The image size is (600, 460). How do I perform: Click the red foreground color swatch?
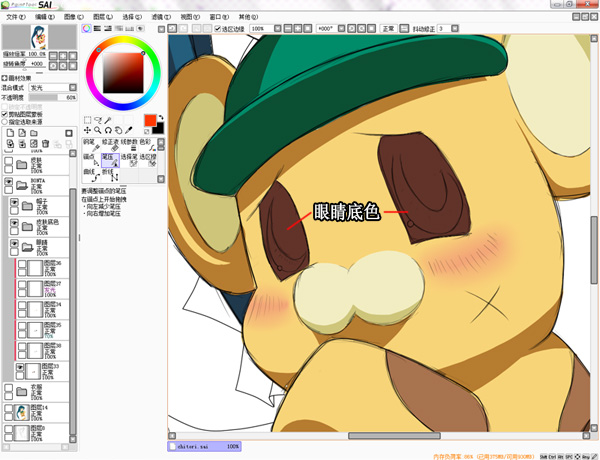click(x=150, y=121)
